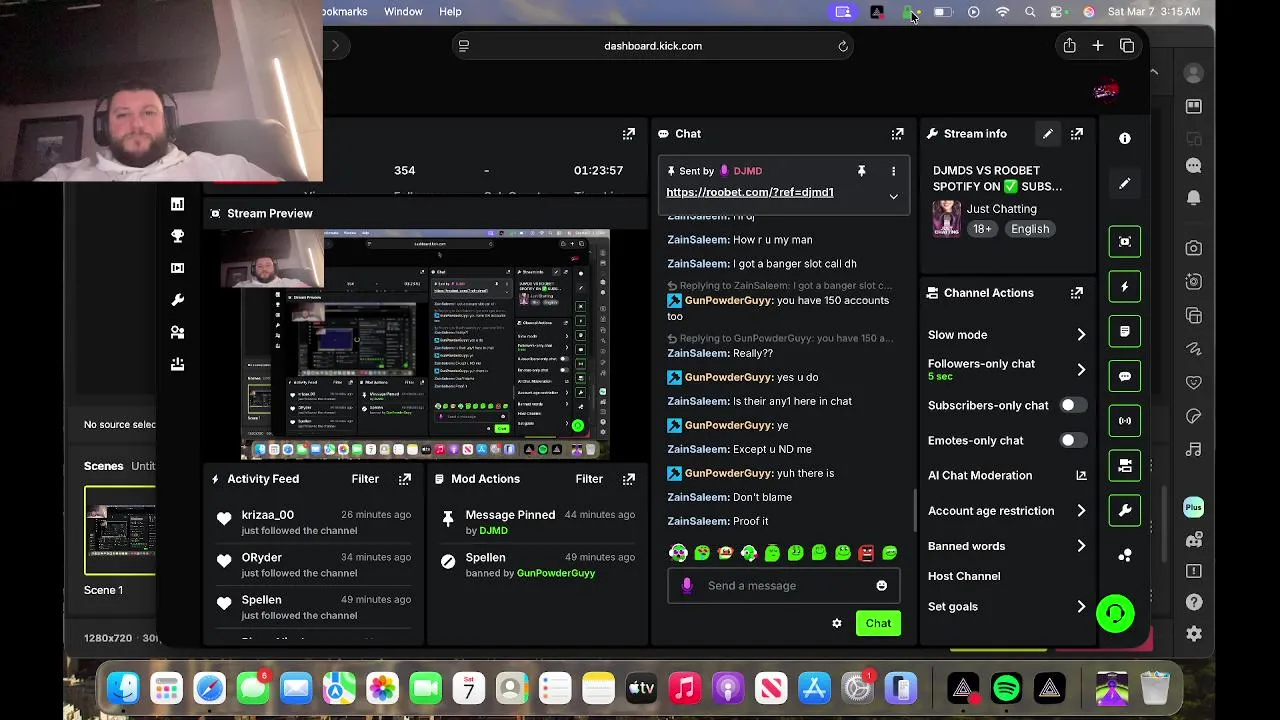Expand the Slow mode options
The width and height of the screenshot is (1280, 720).
coord(1081,335)
